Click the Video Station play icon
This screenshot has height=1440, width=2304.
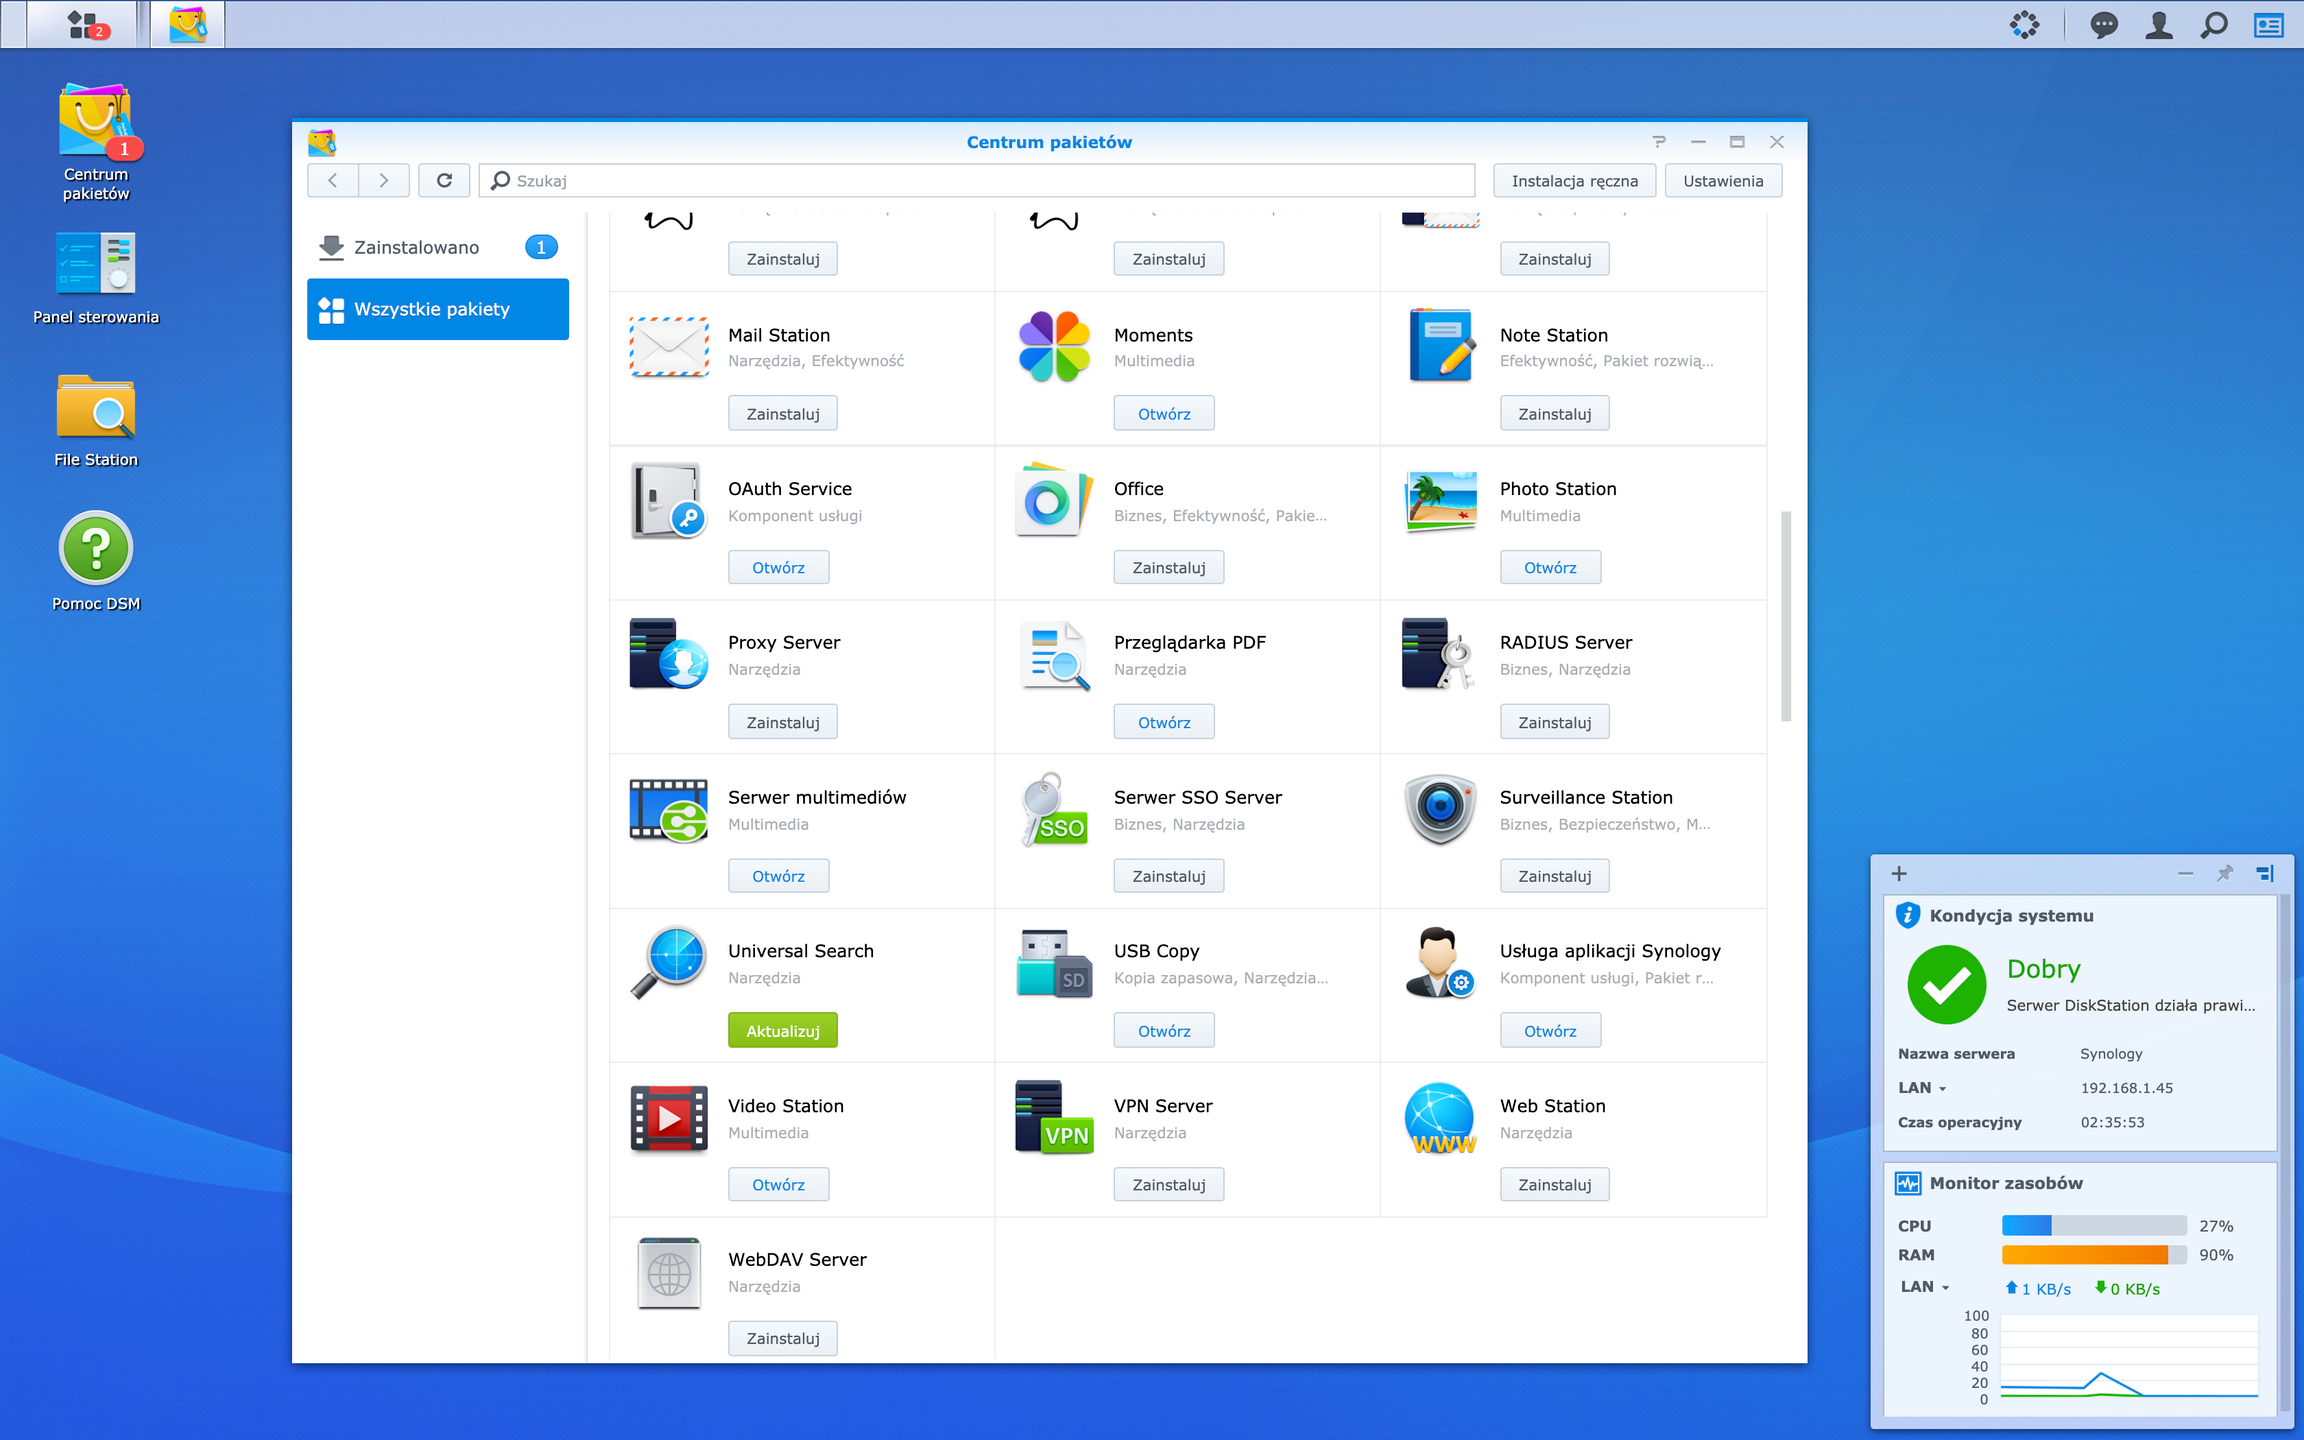point(669,1118)
